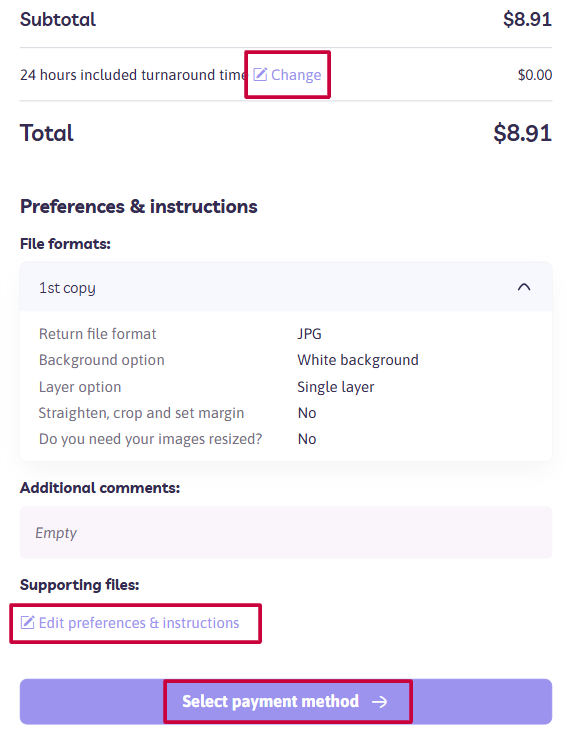Select payment method button

(x=286, y=701)
